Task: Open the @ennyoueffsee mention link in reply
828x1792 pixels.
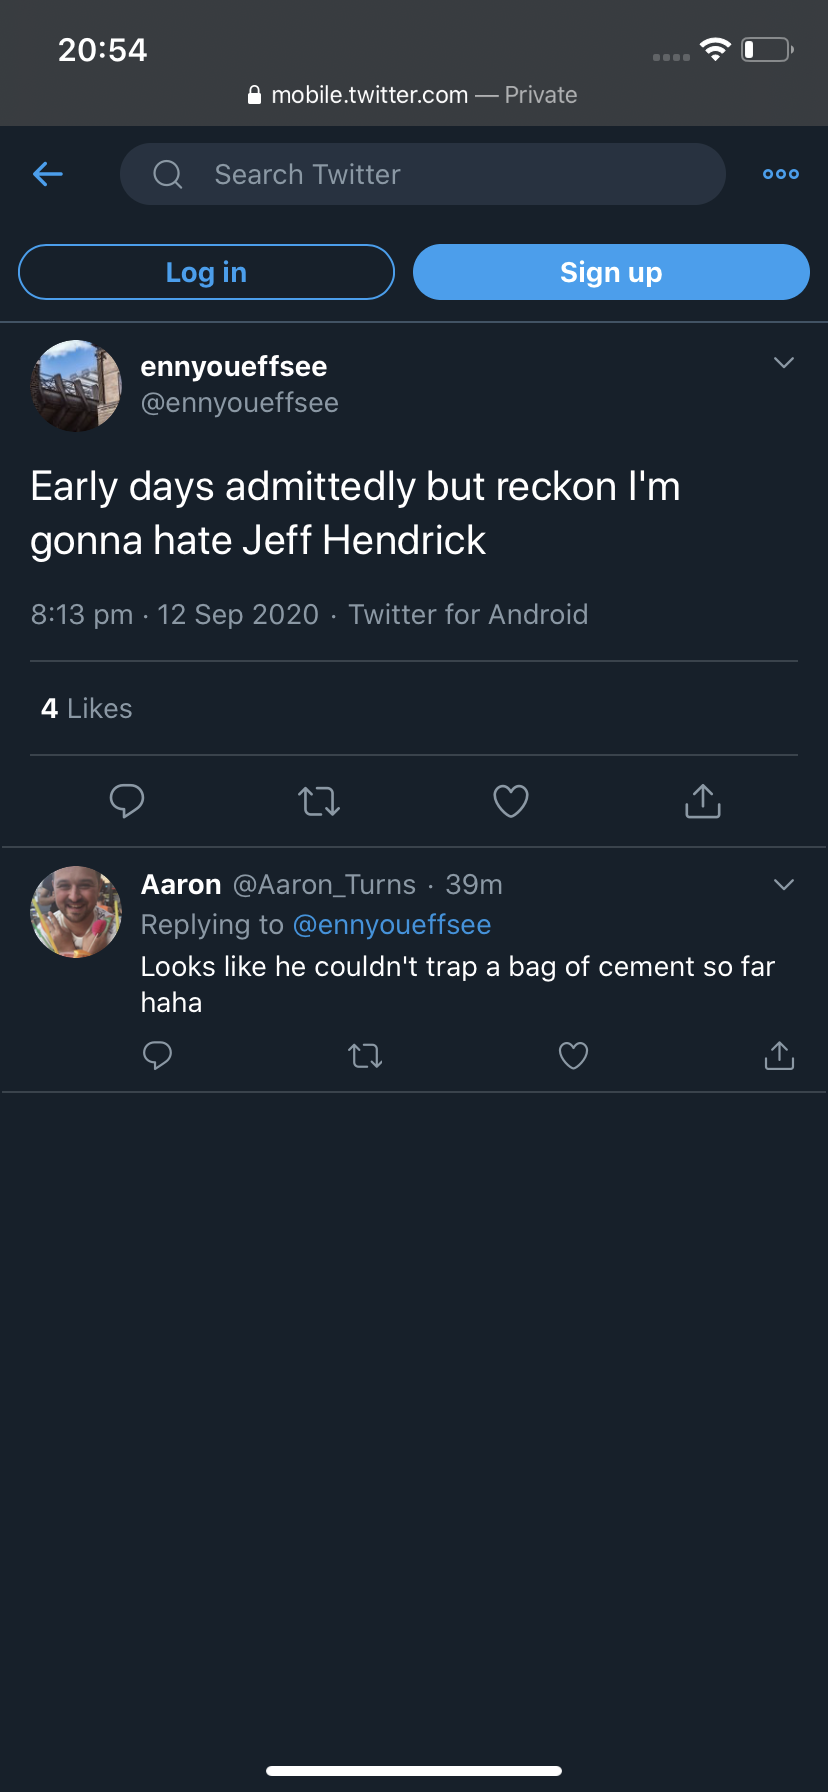Action: coord(392,925)
